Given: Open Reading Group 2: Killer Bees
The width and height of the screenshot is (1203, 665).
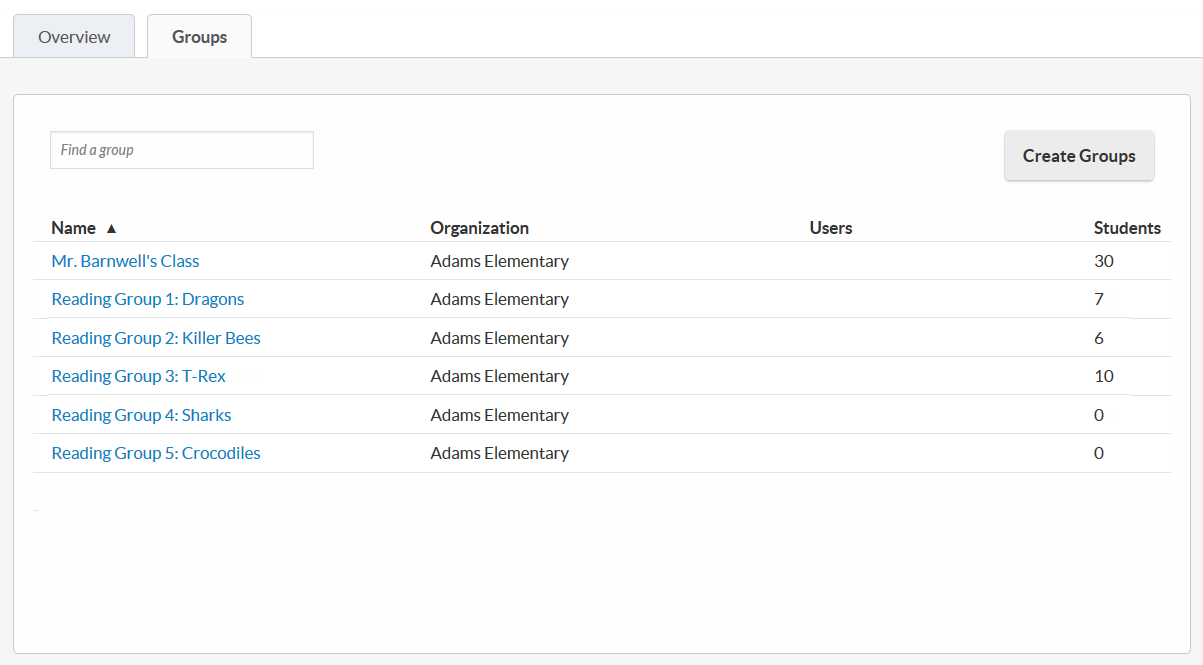Looking at the screenshot, I should [x=156, y=338].
